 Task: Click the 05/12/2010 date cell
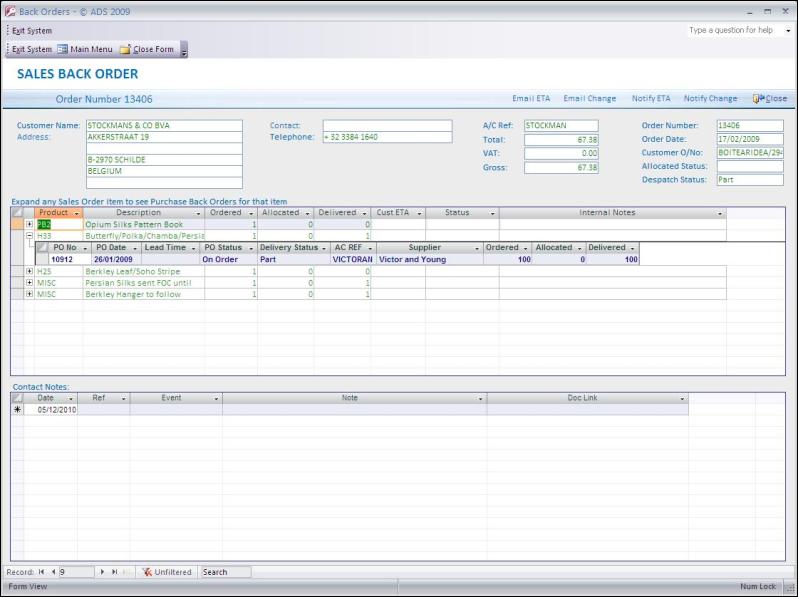(50, 410)
